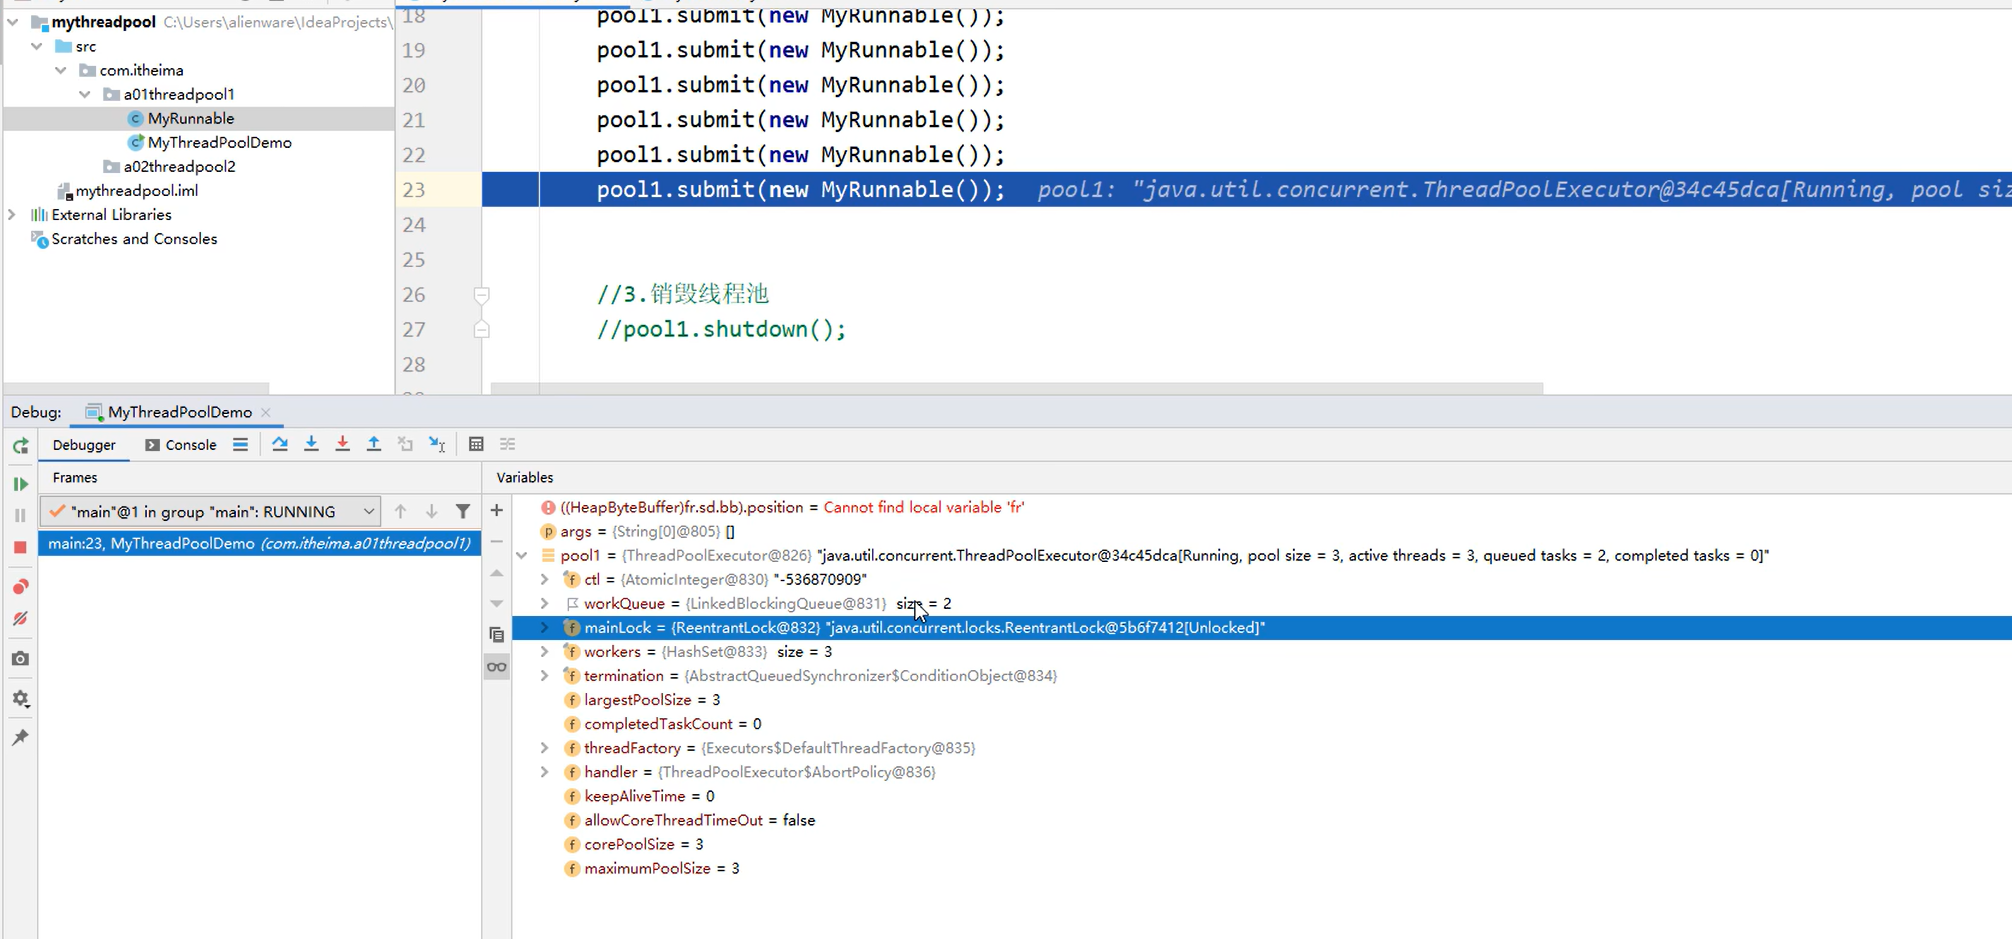
Task: Click the Step Into icon
Action: point(311,444)
